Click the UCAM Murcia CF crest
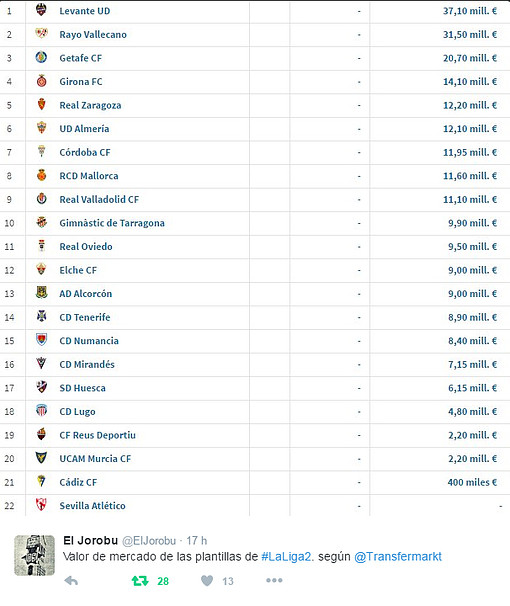The width and height of the screenshot is (510, 606). (x=41, y=458)
